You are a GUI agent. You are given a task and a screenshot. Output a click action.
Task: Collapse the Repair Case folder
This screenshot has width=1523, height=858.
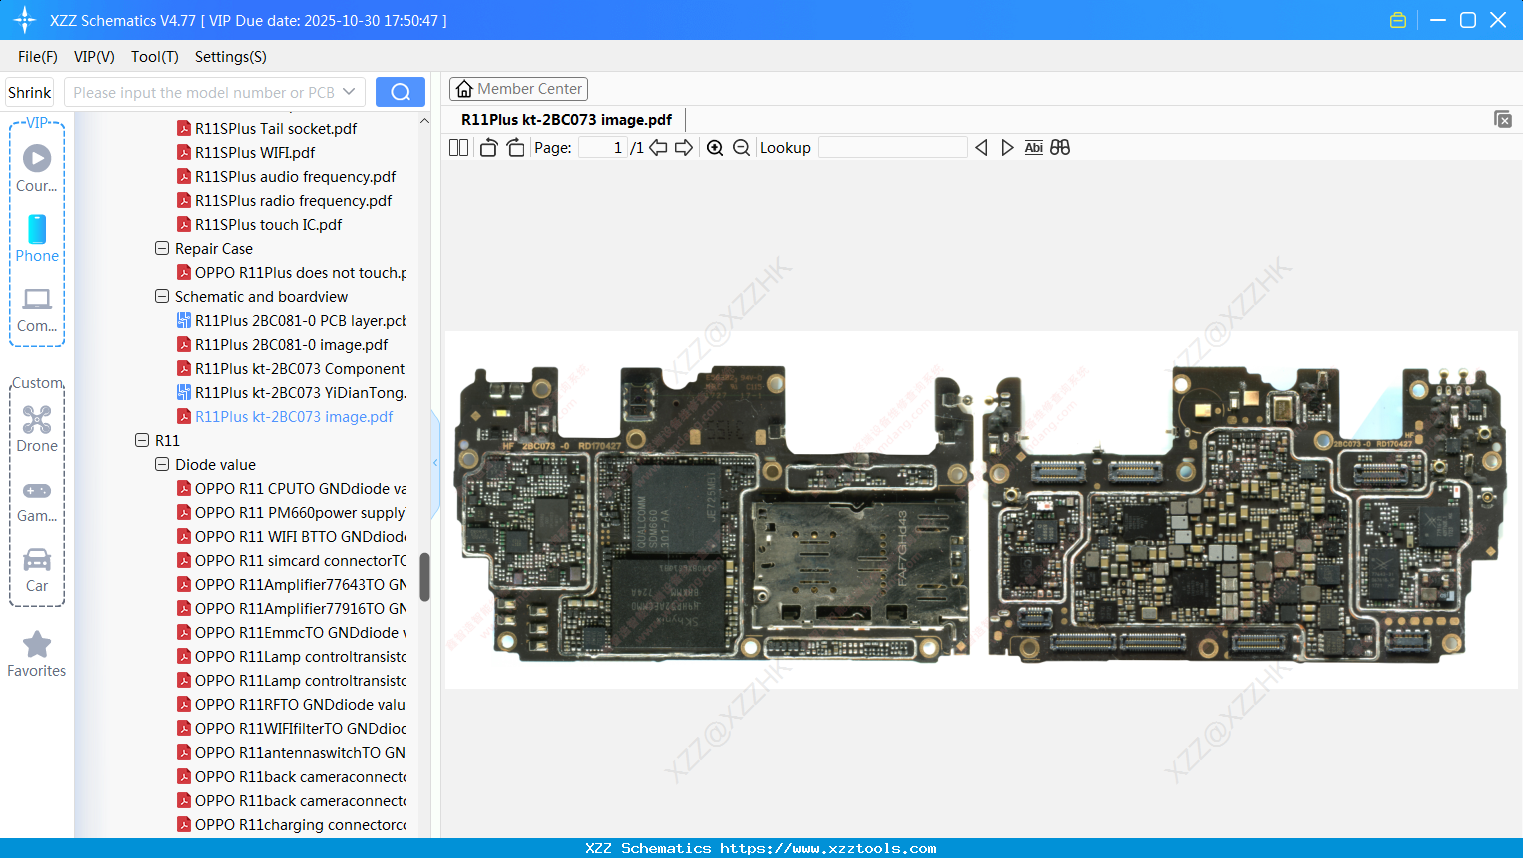point(162,248)
